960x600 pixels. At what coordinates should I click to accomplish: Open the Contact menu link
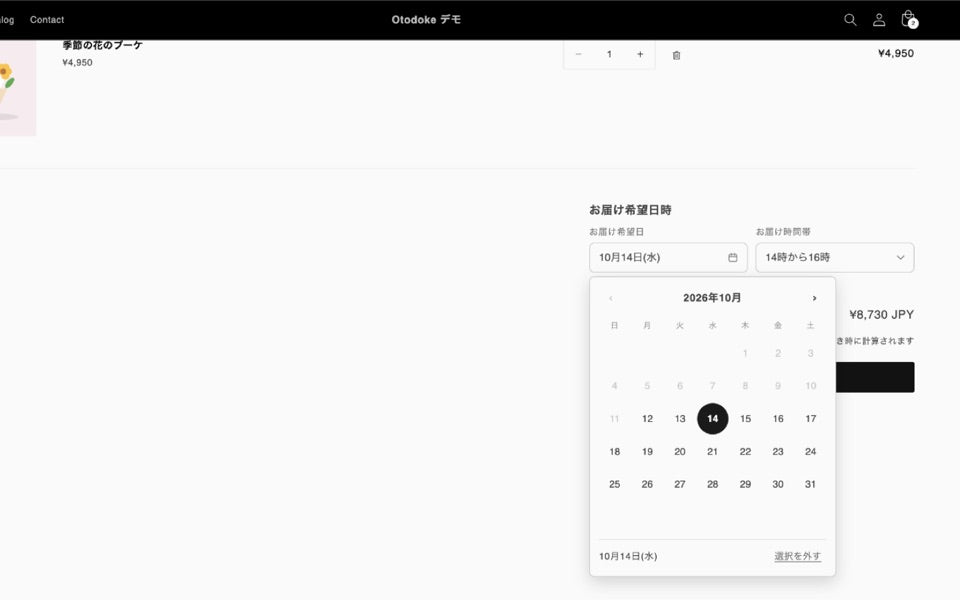click(x=47, y=20)
